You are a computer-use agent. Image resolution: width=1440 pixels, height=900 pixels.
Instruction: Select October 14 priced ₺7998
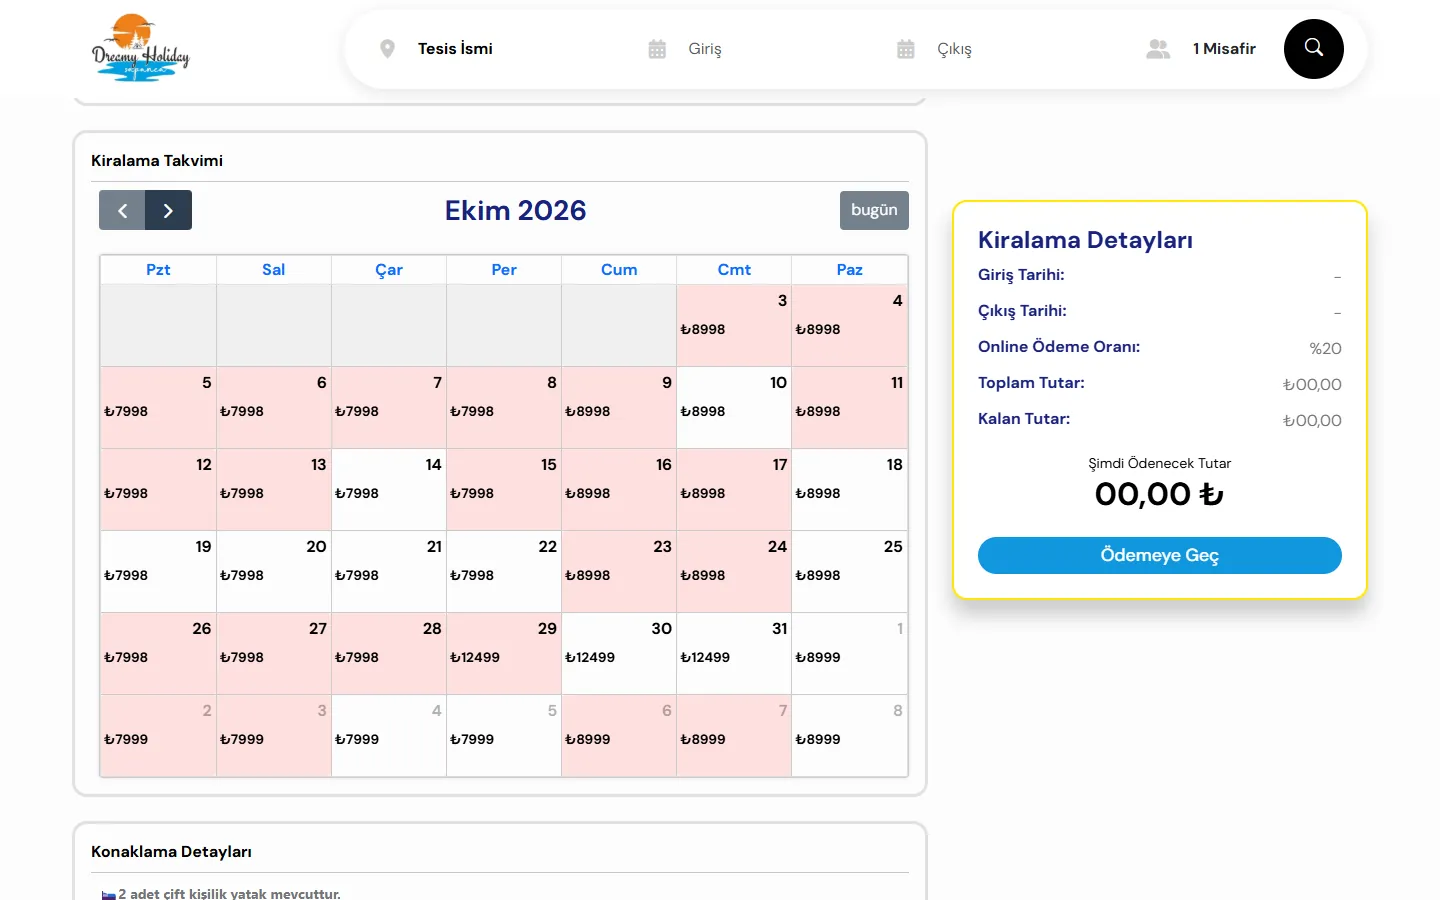click(x=389, y=490)
